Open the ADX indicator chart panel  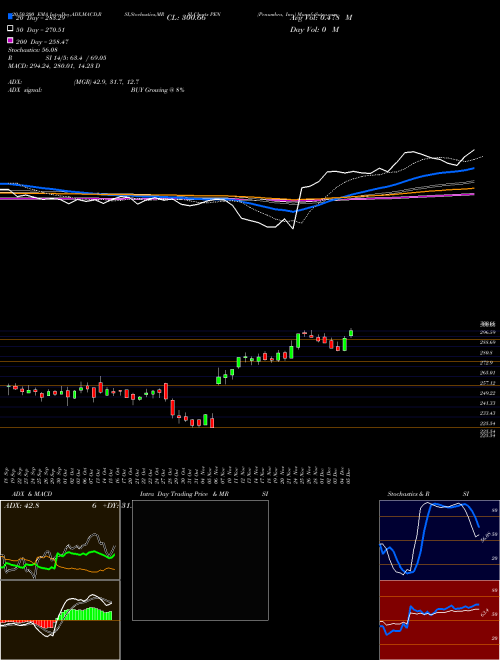(60, 540)
